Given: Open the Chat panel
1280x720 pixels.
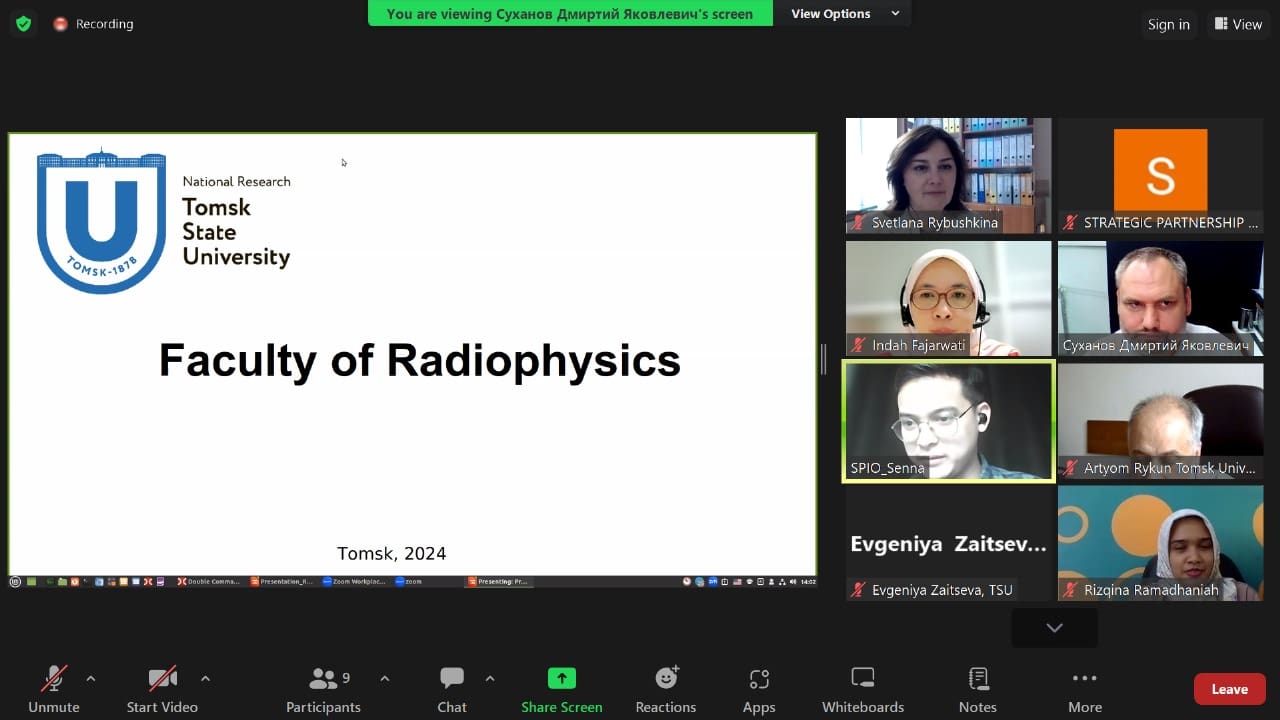Looking at the screenshot, I should coord(452,688).
